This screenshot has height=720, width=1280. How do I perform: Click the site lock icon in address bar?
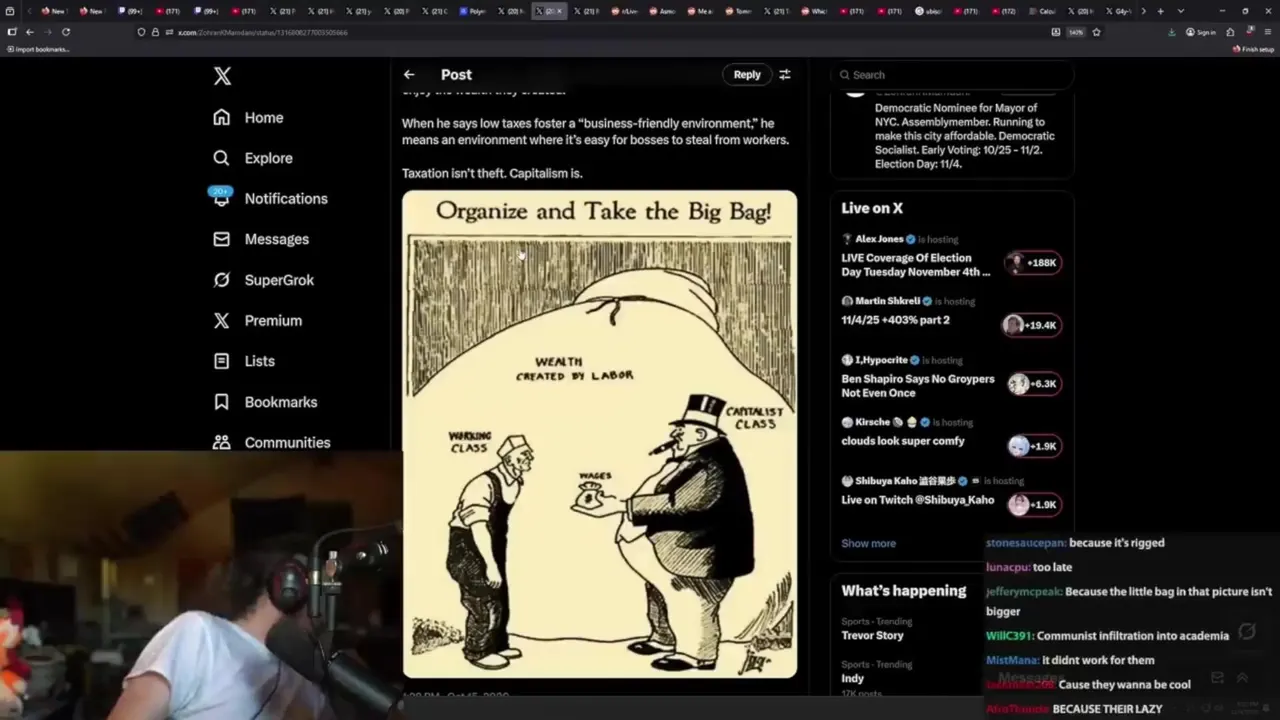[x=155, y=32]
